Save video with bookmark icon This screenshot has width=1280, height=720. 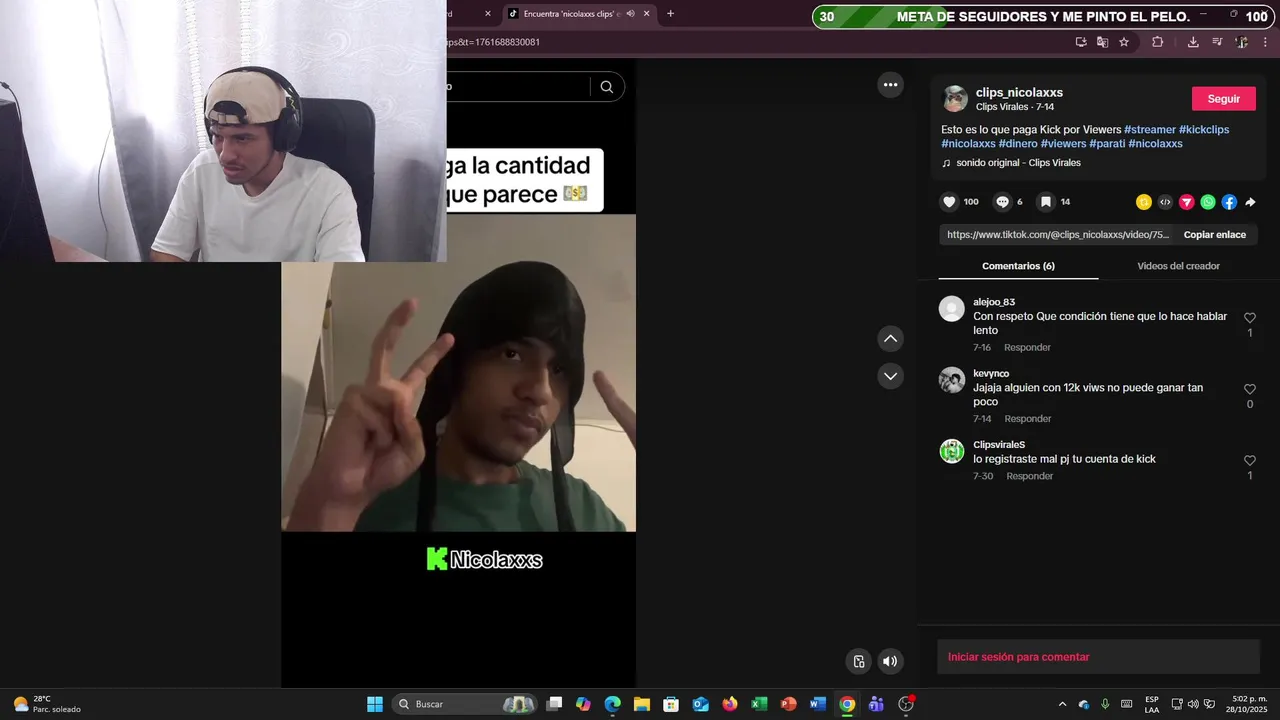pos(1045,202)
